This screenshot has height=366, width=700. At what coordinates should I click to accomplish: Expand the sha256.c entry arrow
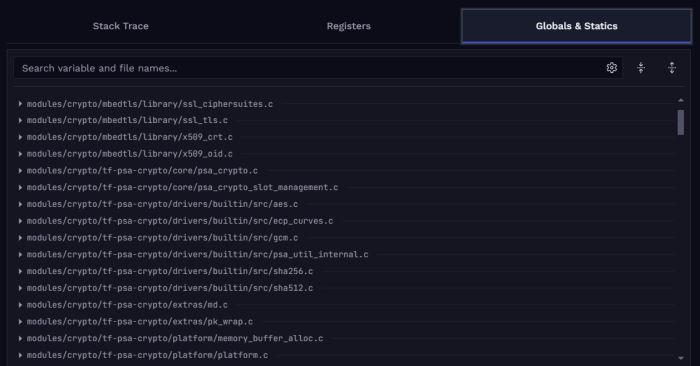coord(20,271)
